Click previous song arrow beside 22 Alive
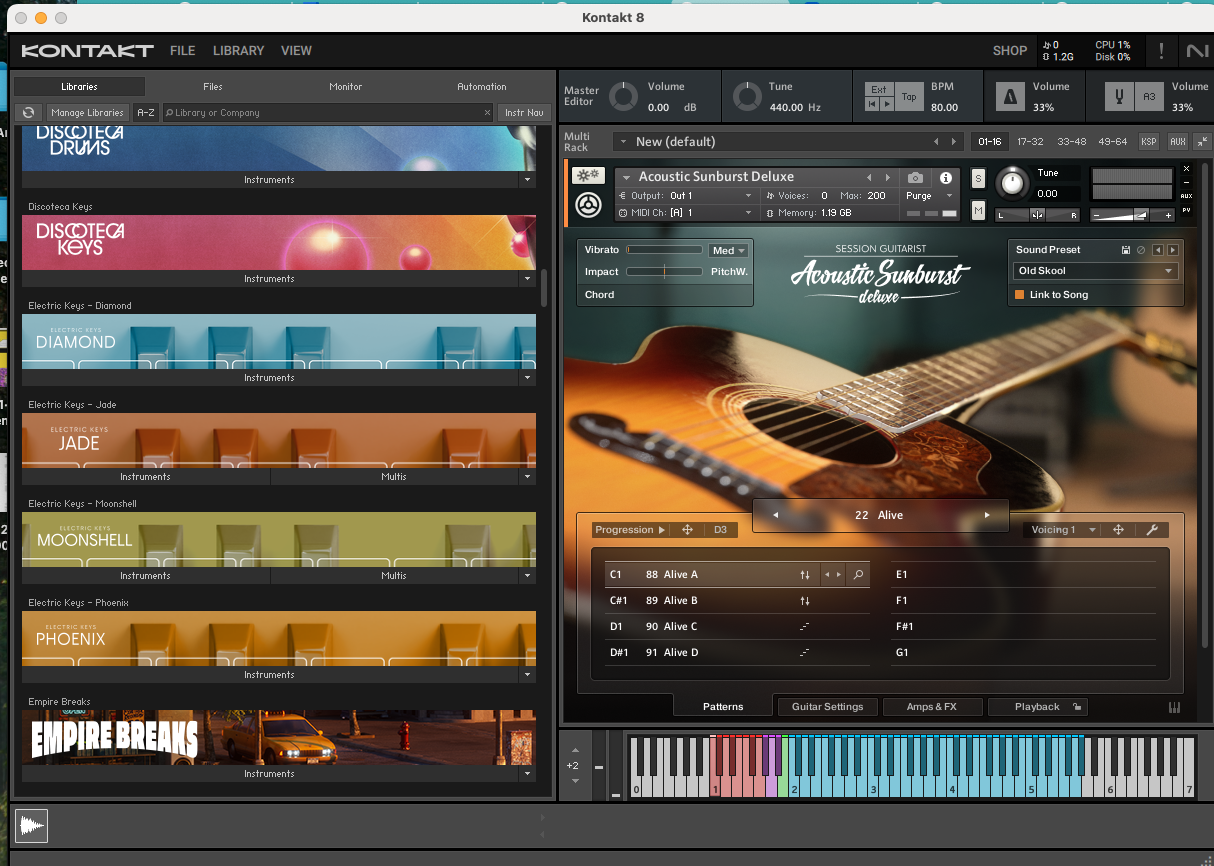This screenshot has width=1214, height=866. tap(775, 516)
